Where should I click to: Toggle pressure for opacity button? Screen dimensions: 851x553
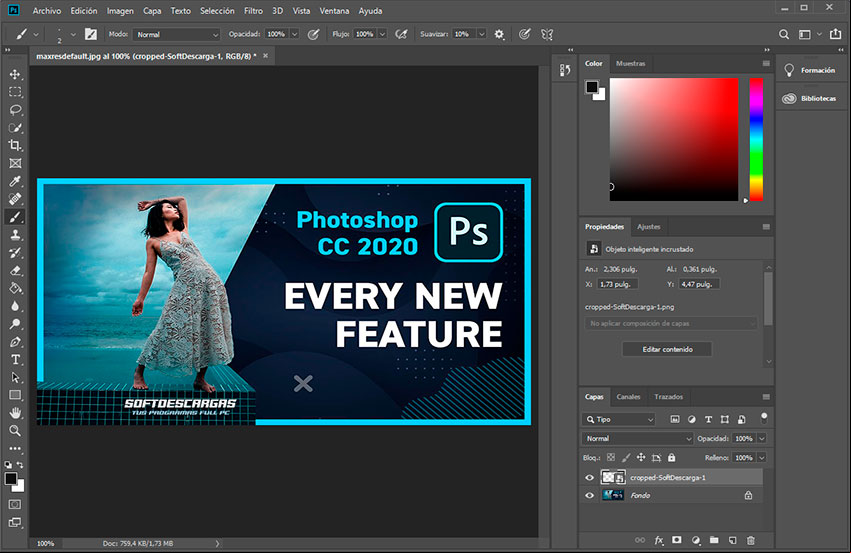tap(313, 34)
